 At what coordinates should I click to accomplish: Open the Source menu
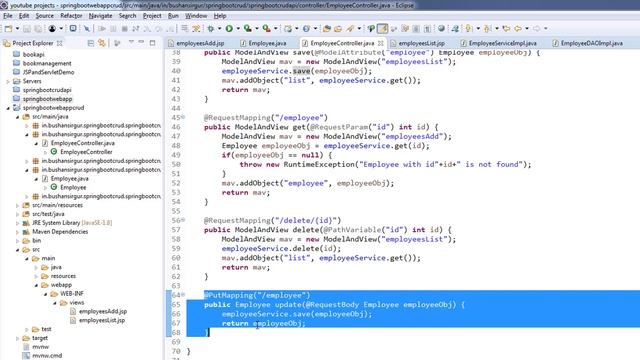(x=44, y=16)
